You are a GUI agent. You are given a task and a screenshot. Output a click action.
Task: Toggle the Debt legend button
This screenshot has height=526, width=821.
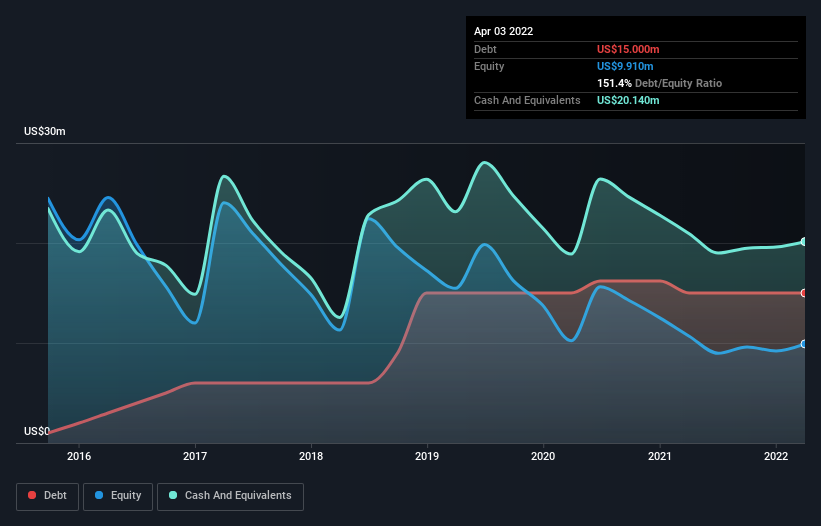coord(48,496)
